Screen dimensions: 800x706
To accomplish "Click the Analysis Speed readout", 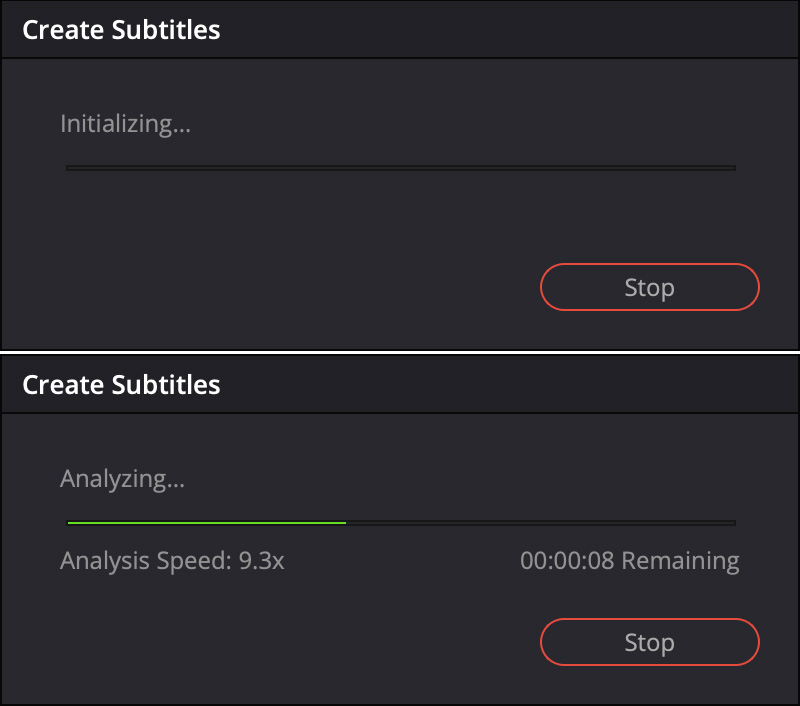I will click(172, 561).
